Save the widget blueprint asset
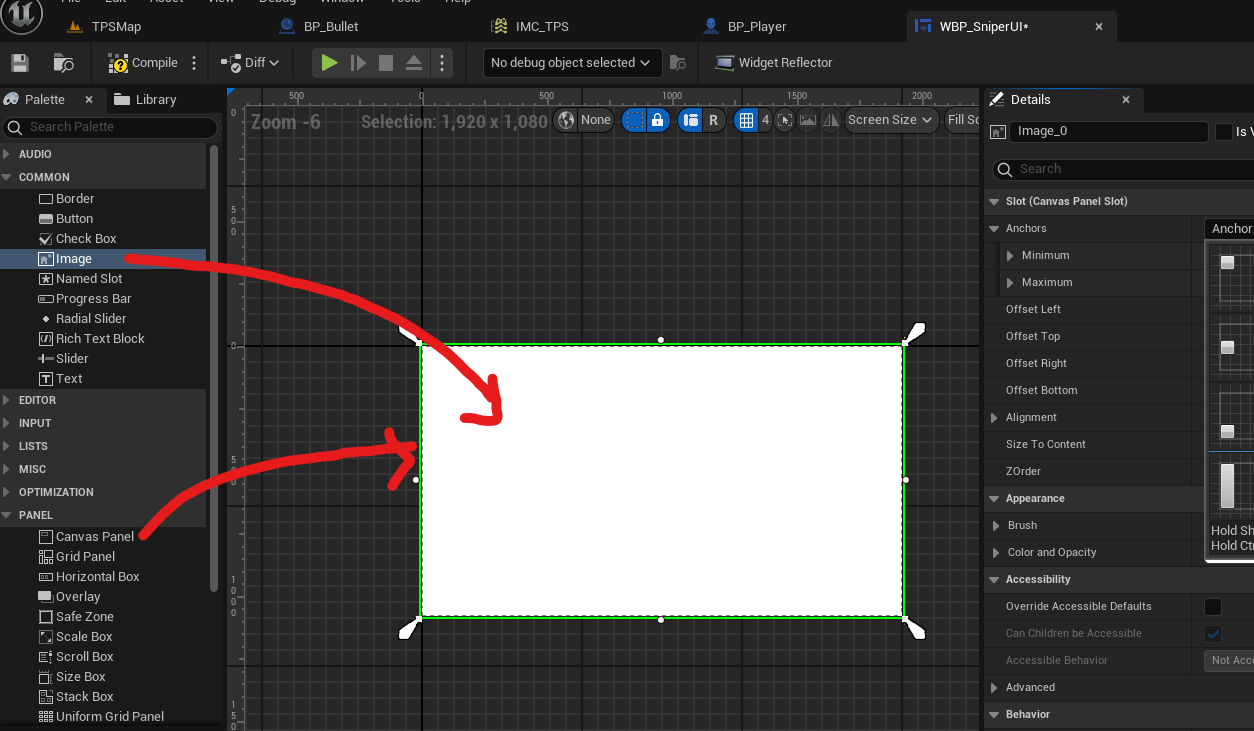 pyautogui.click(x=20, y=63)
